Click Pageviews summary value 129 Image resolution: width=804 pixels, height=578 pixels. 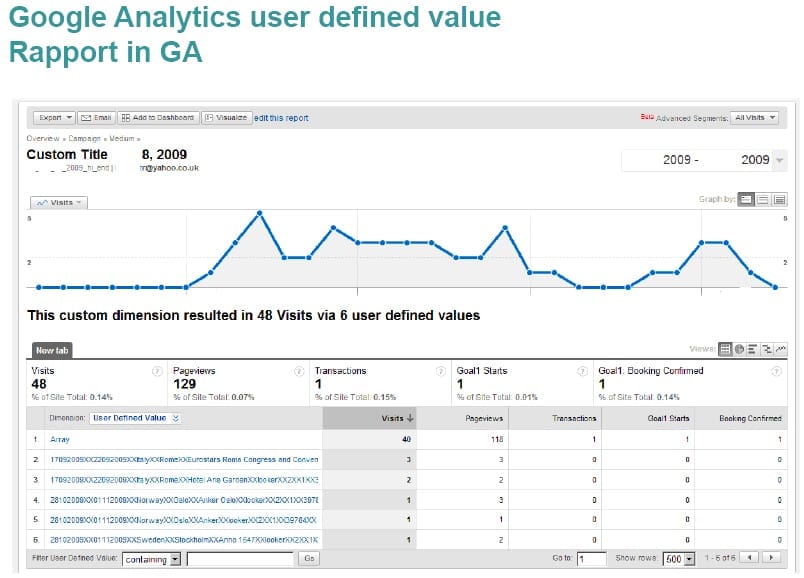point(185,384)
